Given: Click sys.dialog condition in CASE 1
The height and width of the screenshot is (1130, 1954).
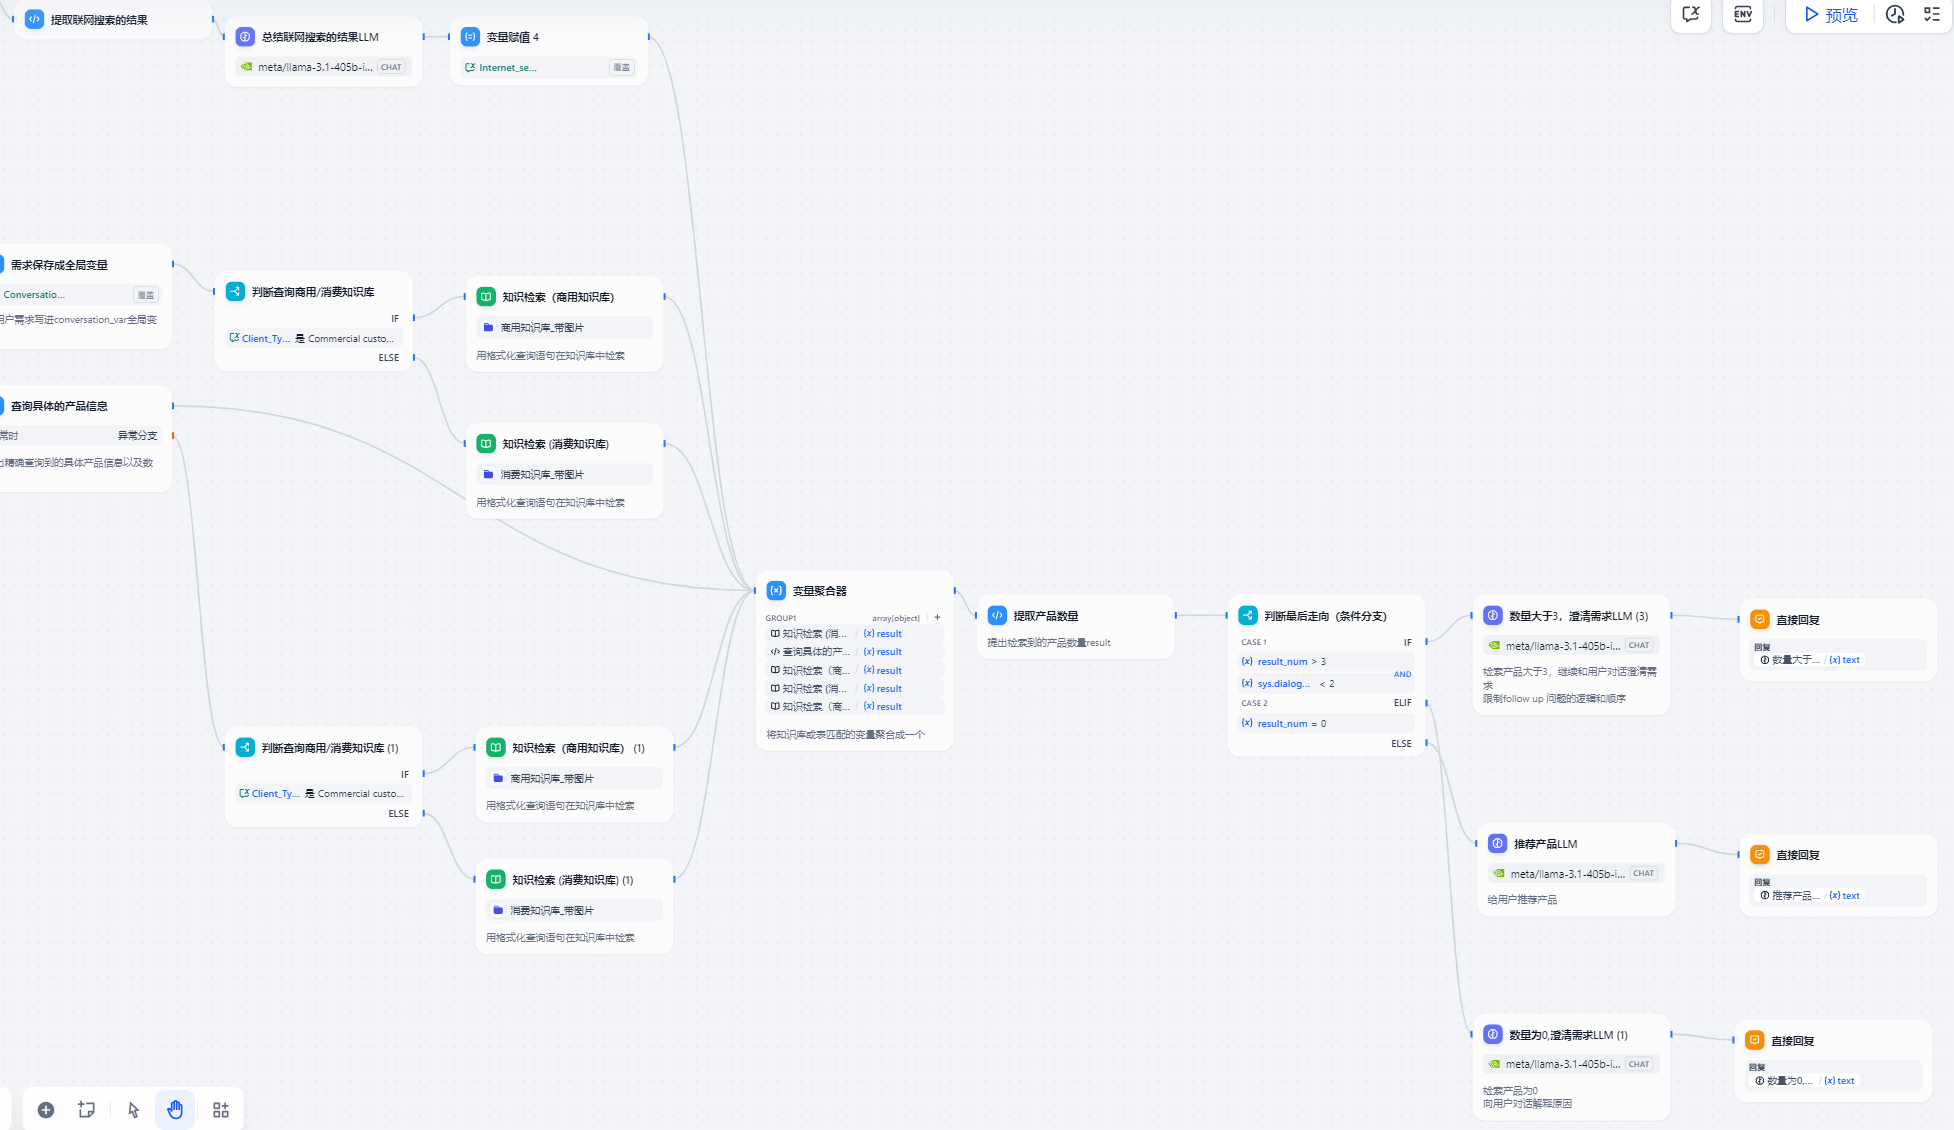Looking at the screenshot, I should pyautogui.click(x=1283, y=684).
